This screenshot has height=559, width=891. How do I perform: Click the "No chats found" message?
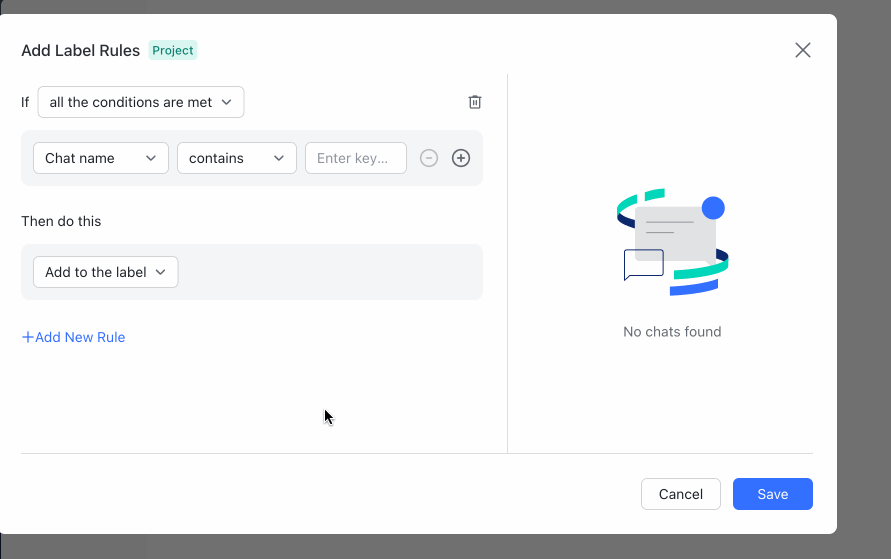672,332
